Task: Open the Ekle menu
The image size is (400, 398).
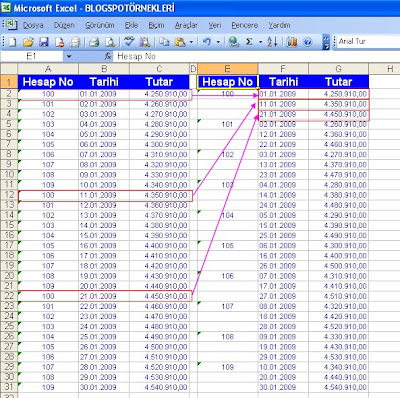Action: coord(131,25)
